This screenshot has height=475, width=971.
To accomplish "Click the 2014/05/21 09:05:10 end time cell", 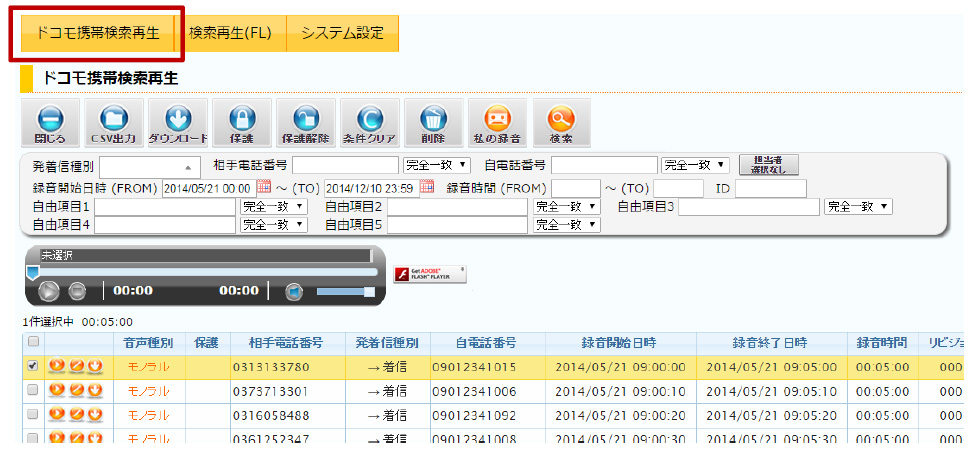I will (x=772, y=391).
